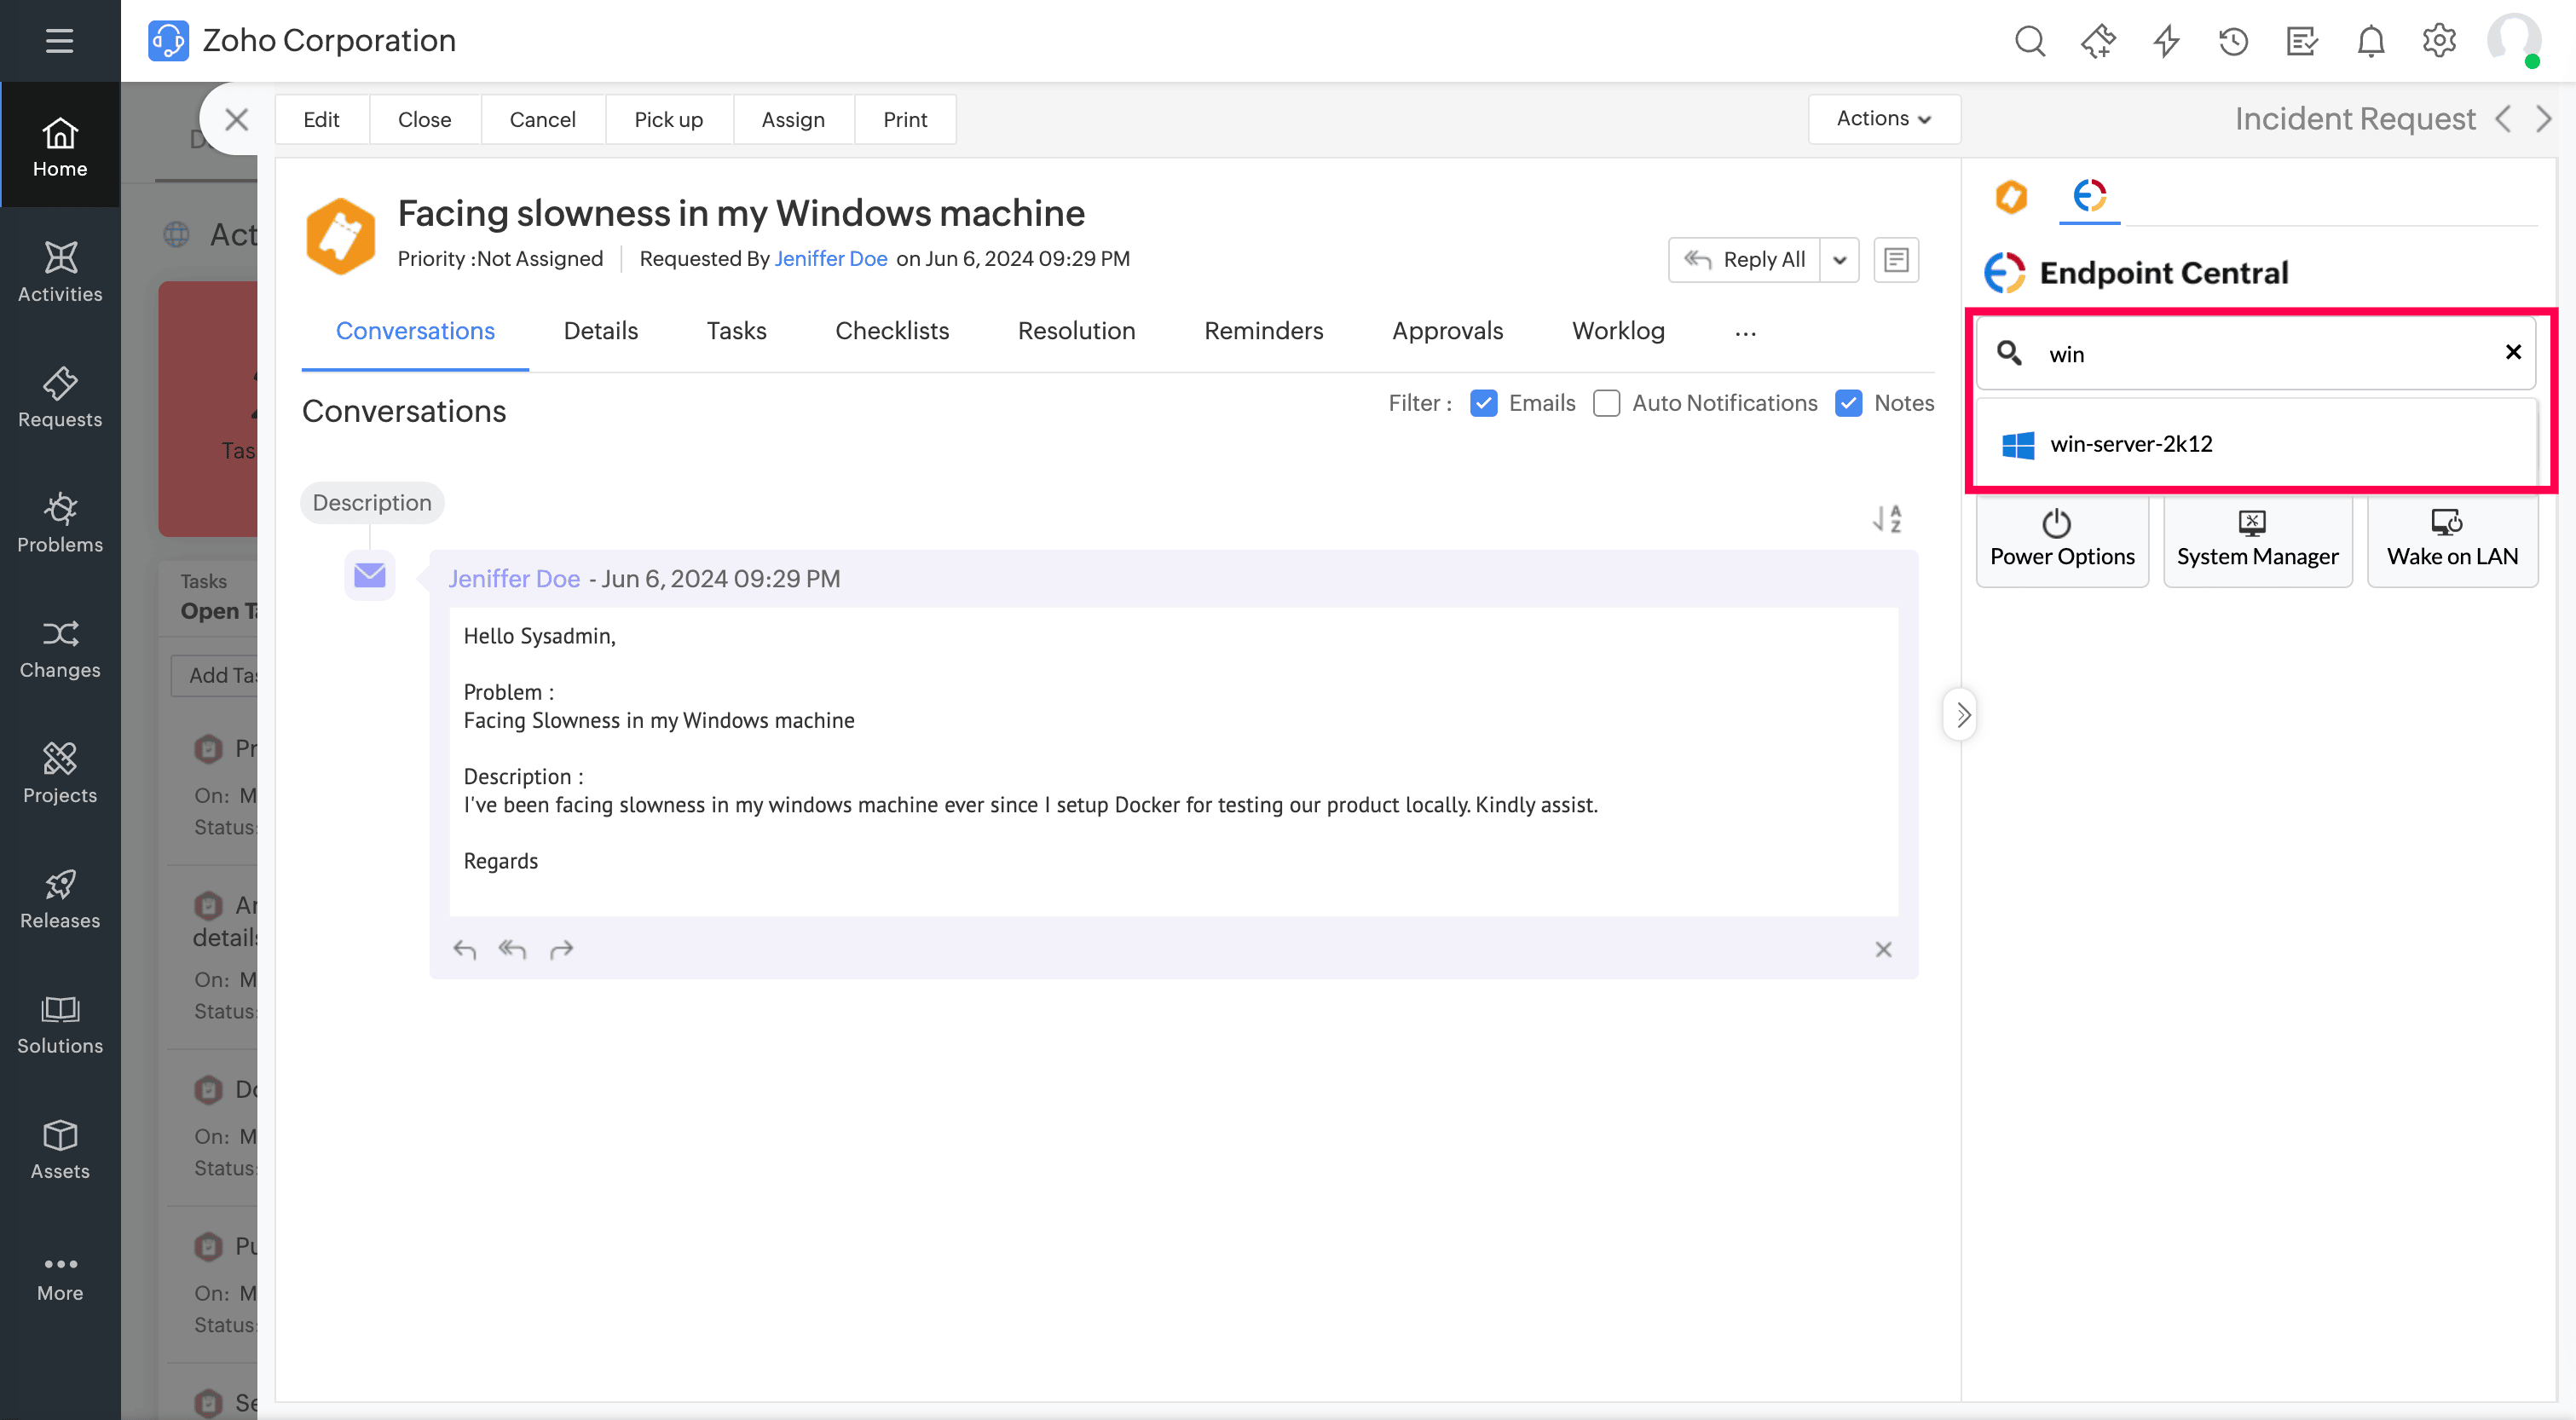Viewport: 2576px width, 1420px height.
Task: Click forward arrow icon under message
Action: tap(561, 949)
